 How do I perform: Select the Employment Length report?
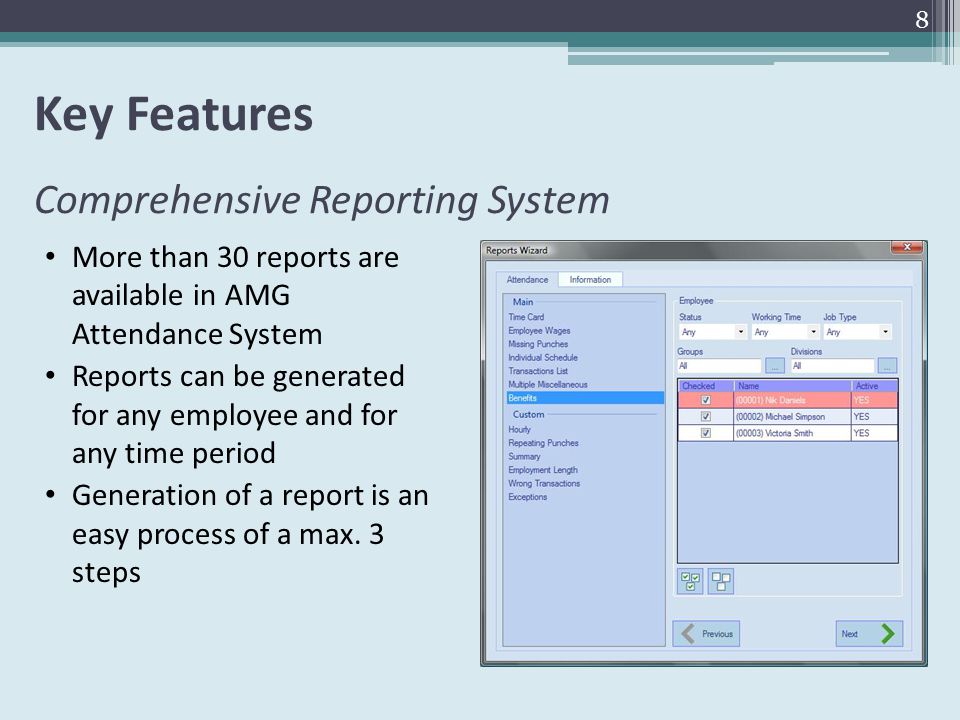tap(542, 470)
